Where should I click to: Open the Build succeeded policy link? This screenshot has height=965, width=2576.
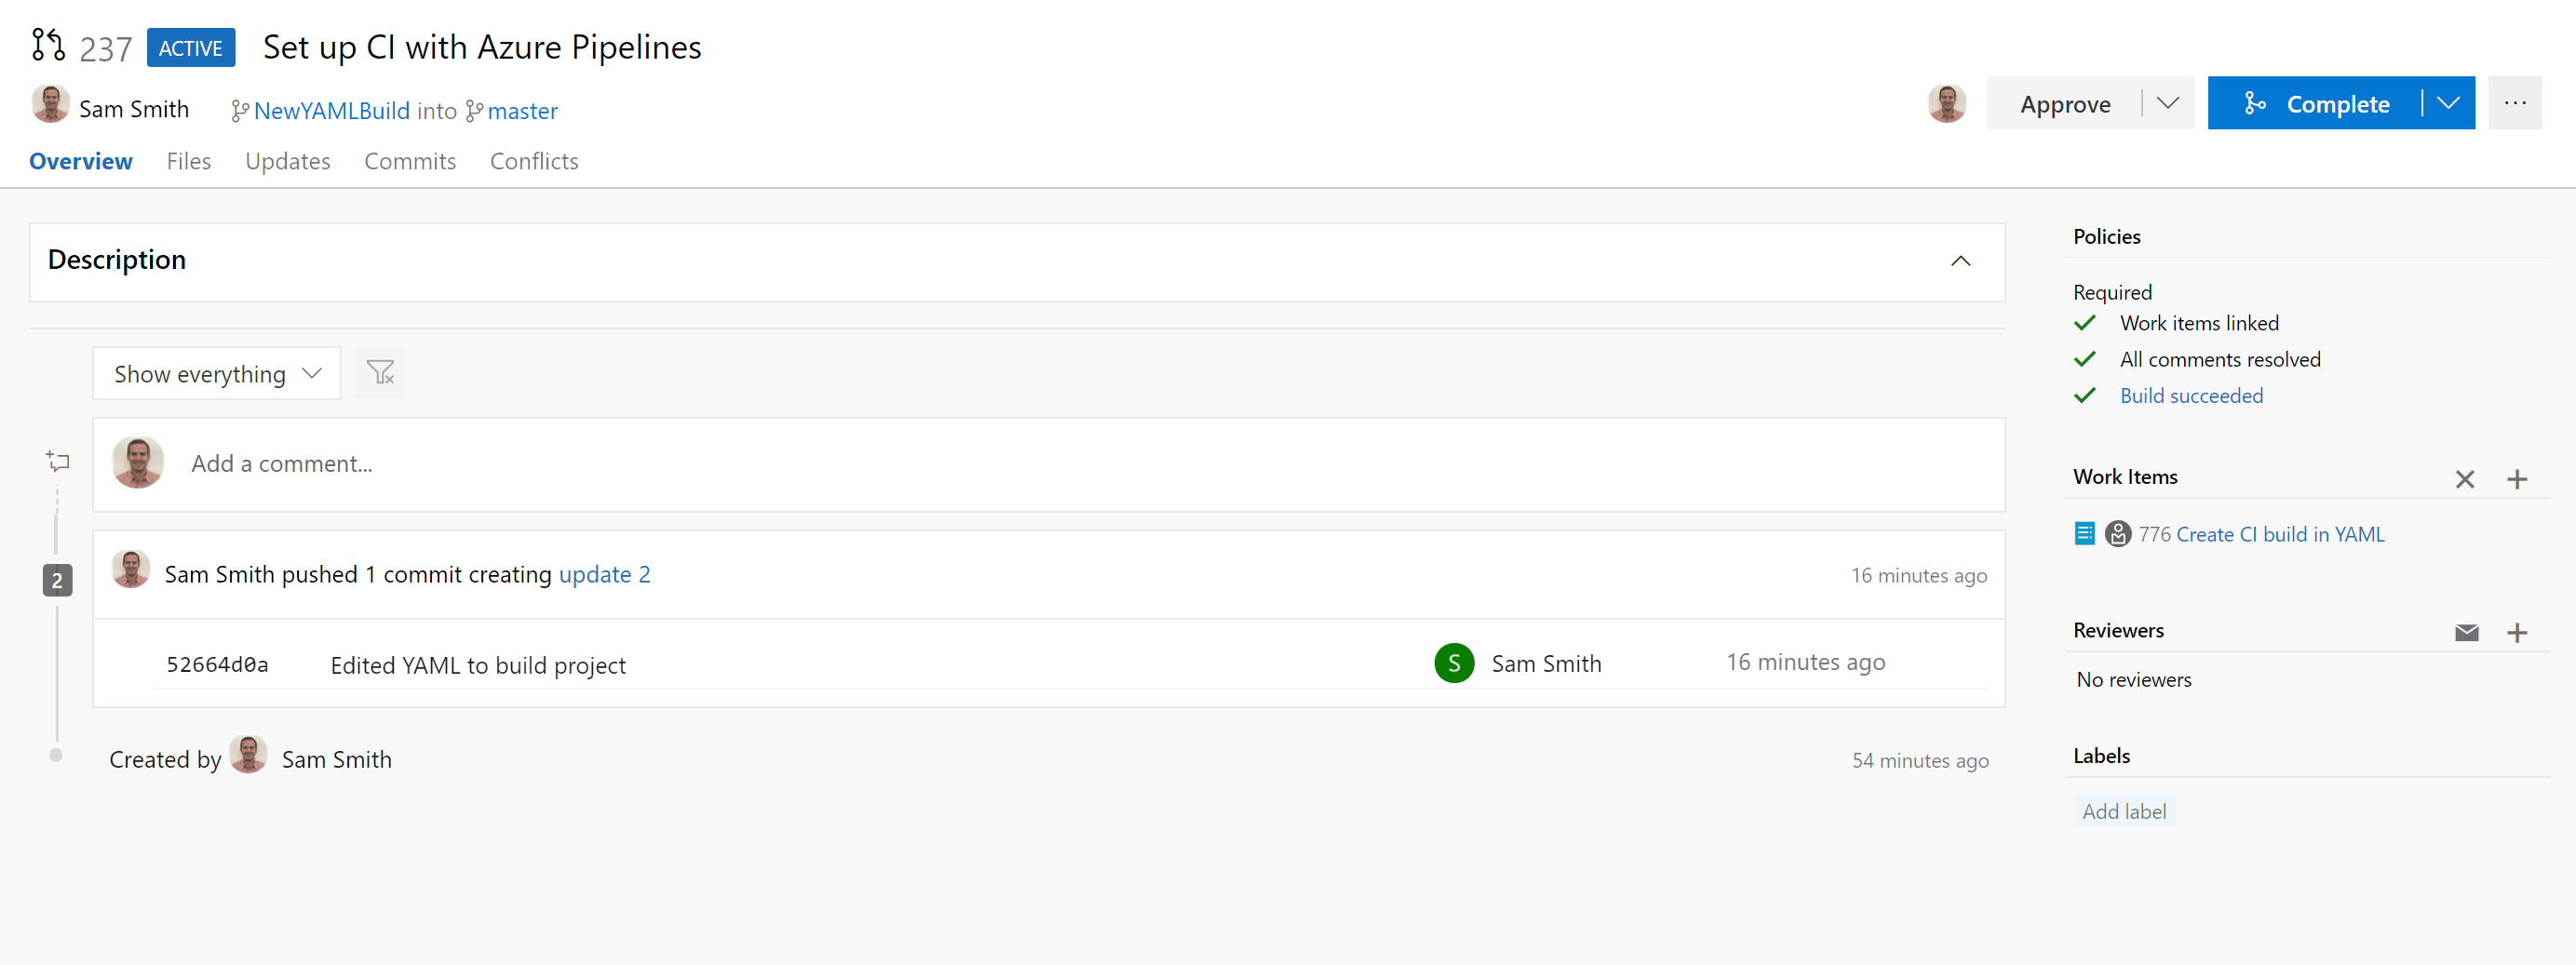[x=2191, y=396]
